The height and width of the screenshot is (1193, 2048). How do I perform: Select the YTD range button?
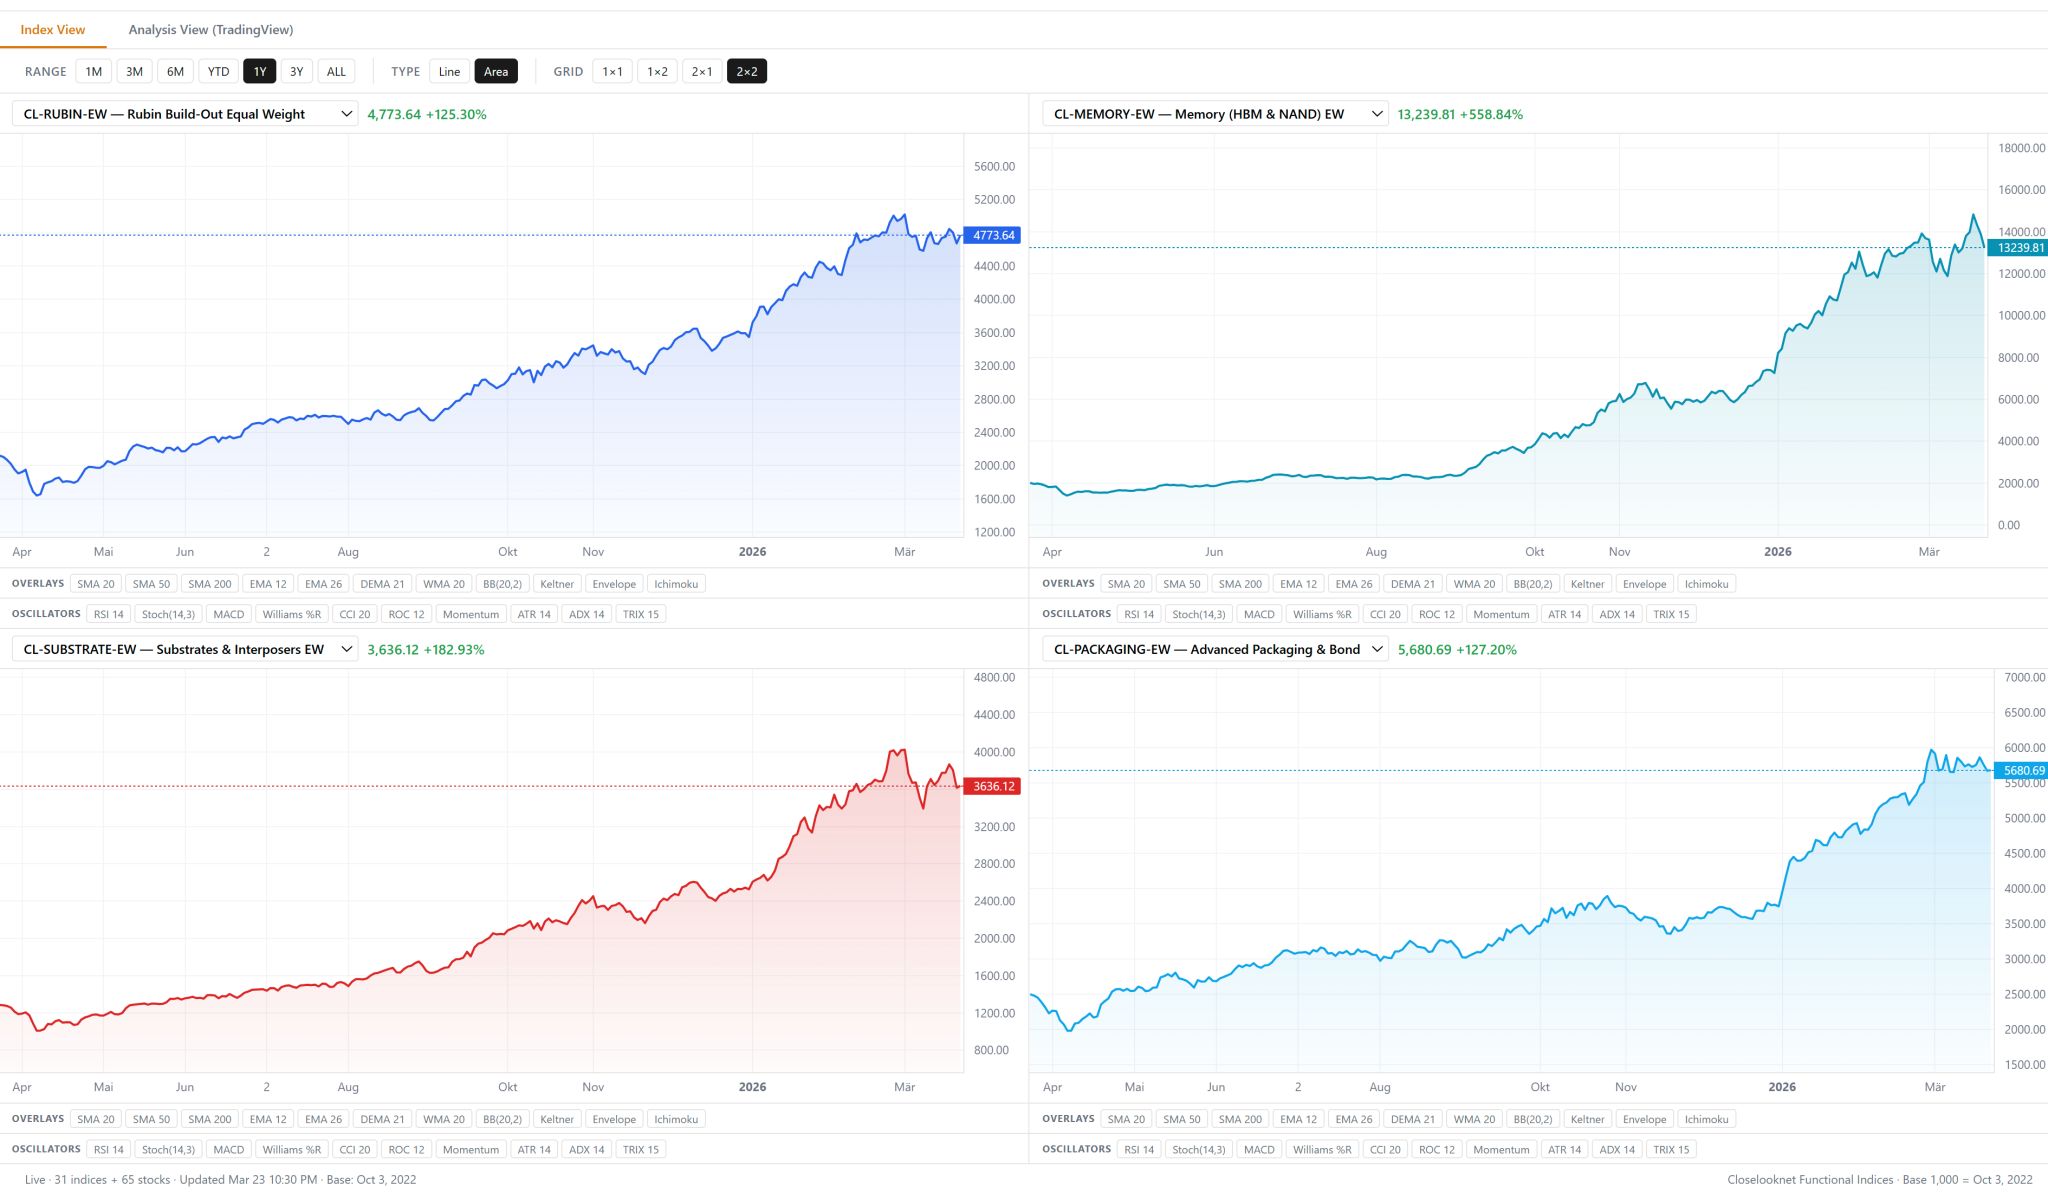point(218,71)
